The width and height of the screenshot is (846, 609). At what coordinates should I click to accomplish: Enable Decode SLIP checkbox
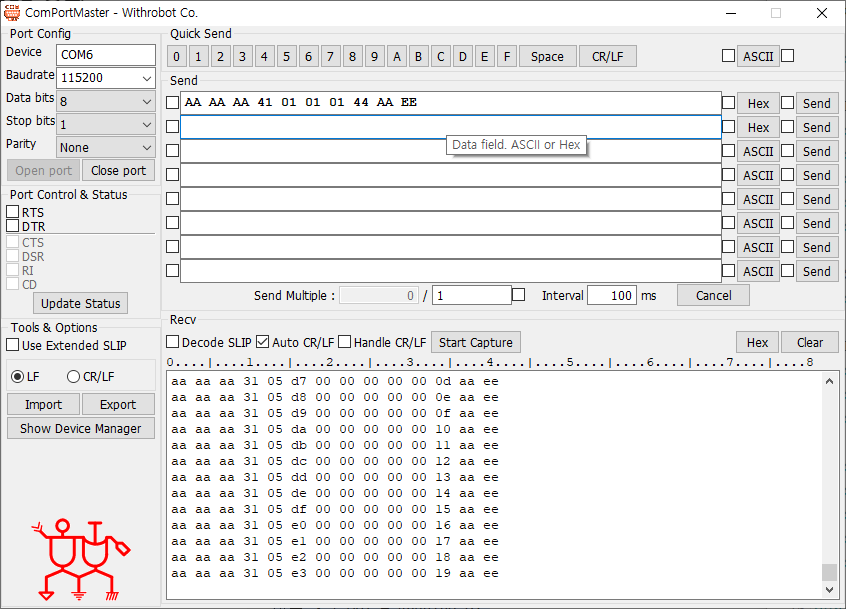point(172,341)
